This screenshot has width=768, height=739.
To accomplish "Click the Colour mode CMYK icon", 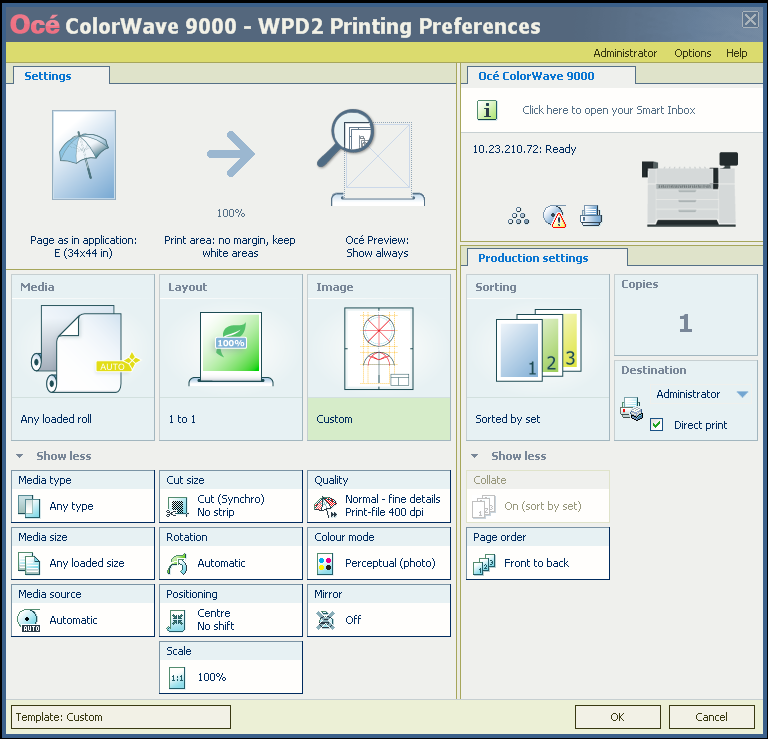I will tap(325, 564).
